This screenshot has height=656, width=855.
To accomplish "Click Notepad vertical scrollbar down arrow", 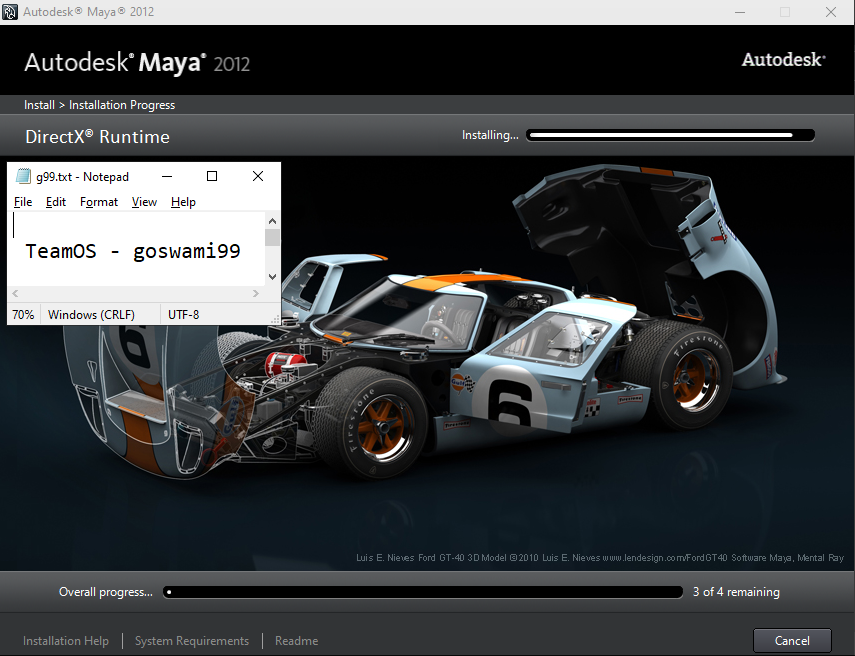I will (273, 276).
